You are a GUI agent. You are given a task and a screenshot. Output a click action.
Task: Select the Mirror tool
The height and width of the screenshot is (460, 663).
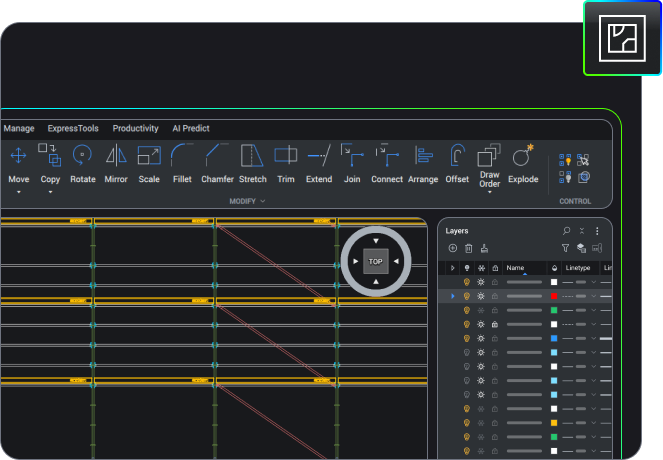[x=116, y=156]
